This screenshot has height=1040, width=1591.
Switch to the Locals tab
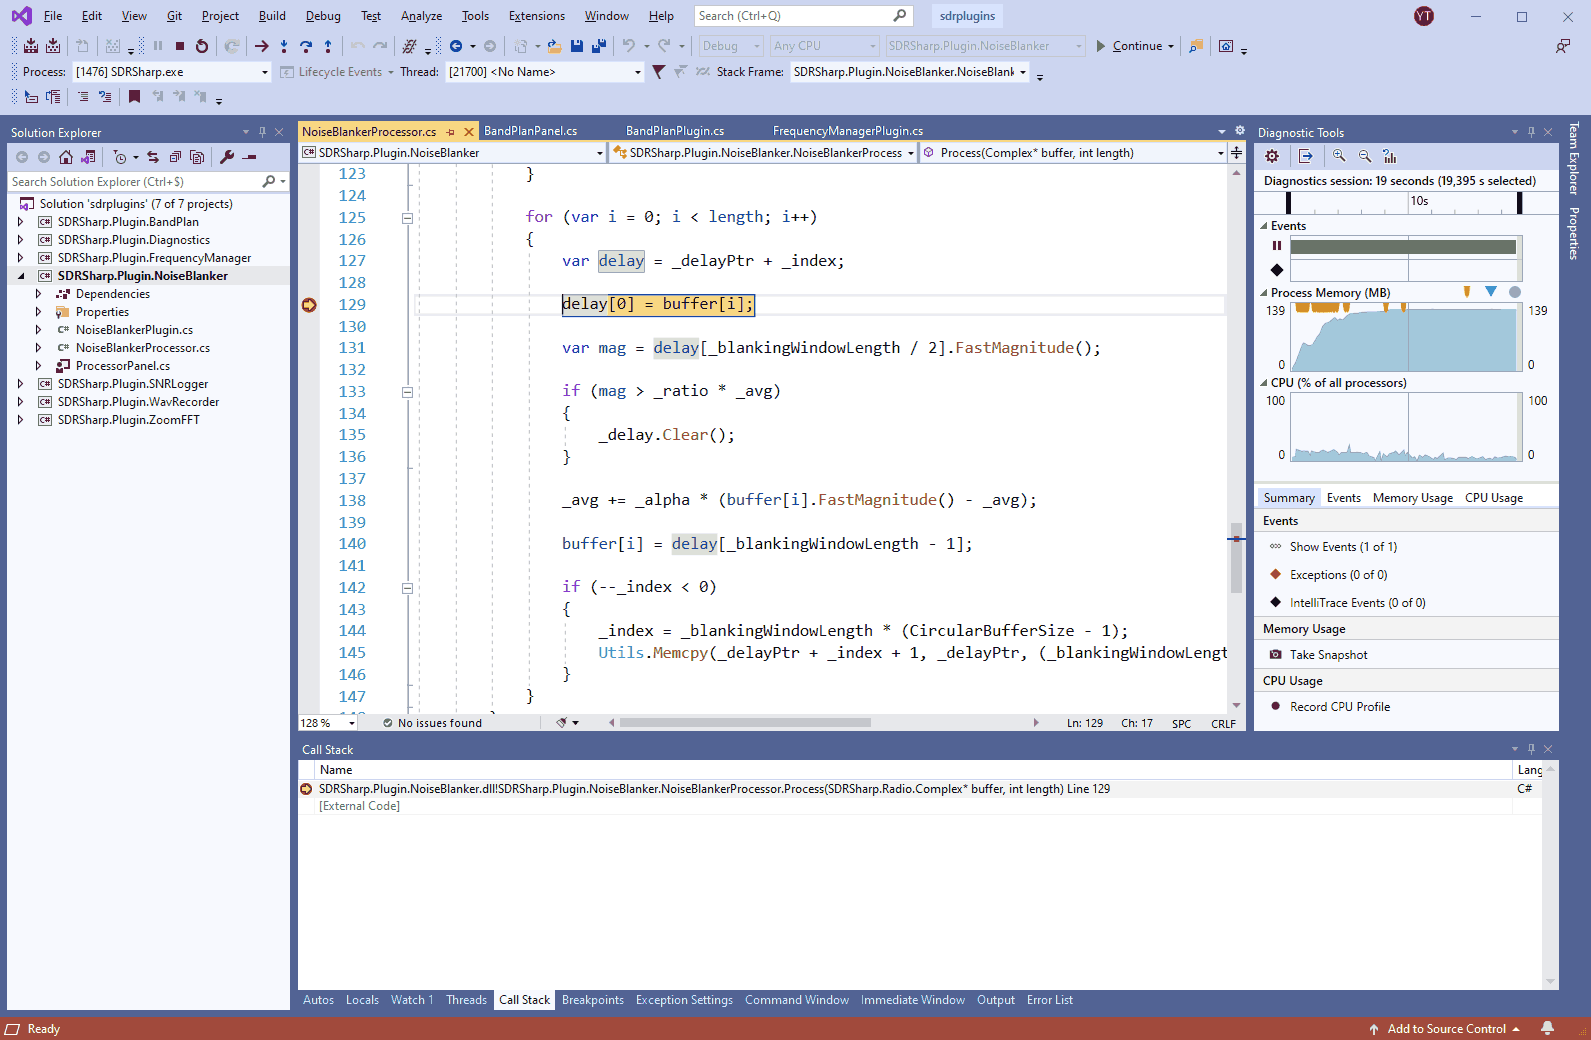362,1000
